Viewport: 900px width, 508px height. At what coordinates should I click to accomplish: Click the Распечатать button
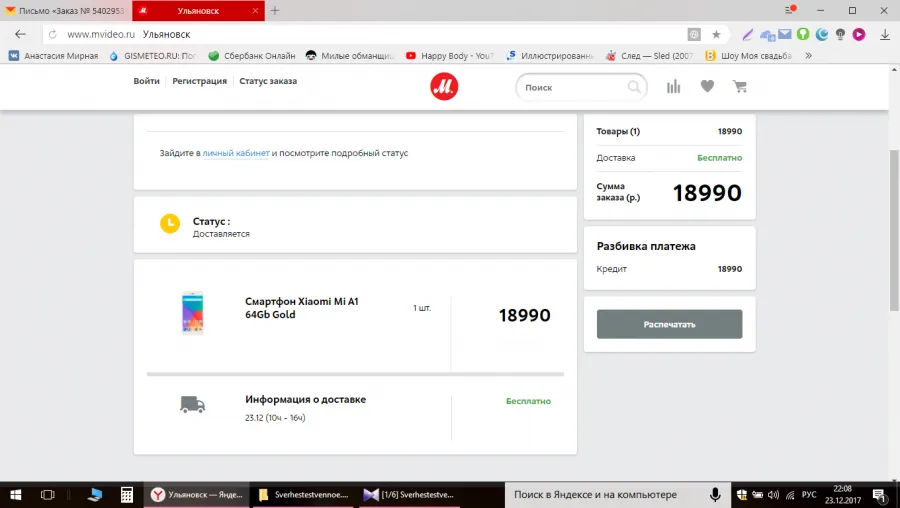[x=669, y=324]
